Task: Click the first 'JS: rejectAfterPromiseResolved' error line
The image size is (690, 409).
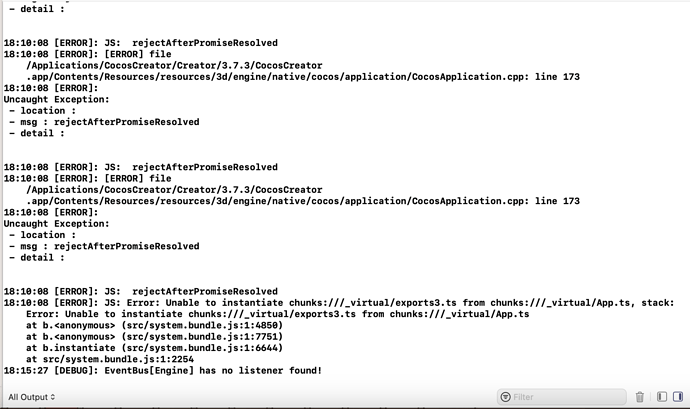Action: coord(141,43)
